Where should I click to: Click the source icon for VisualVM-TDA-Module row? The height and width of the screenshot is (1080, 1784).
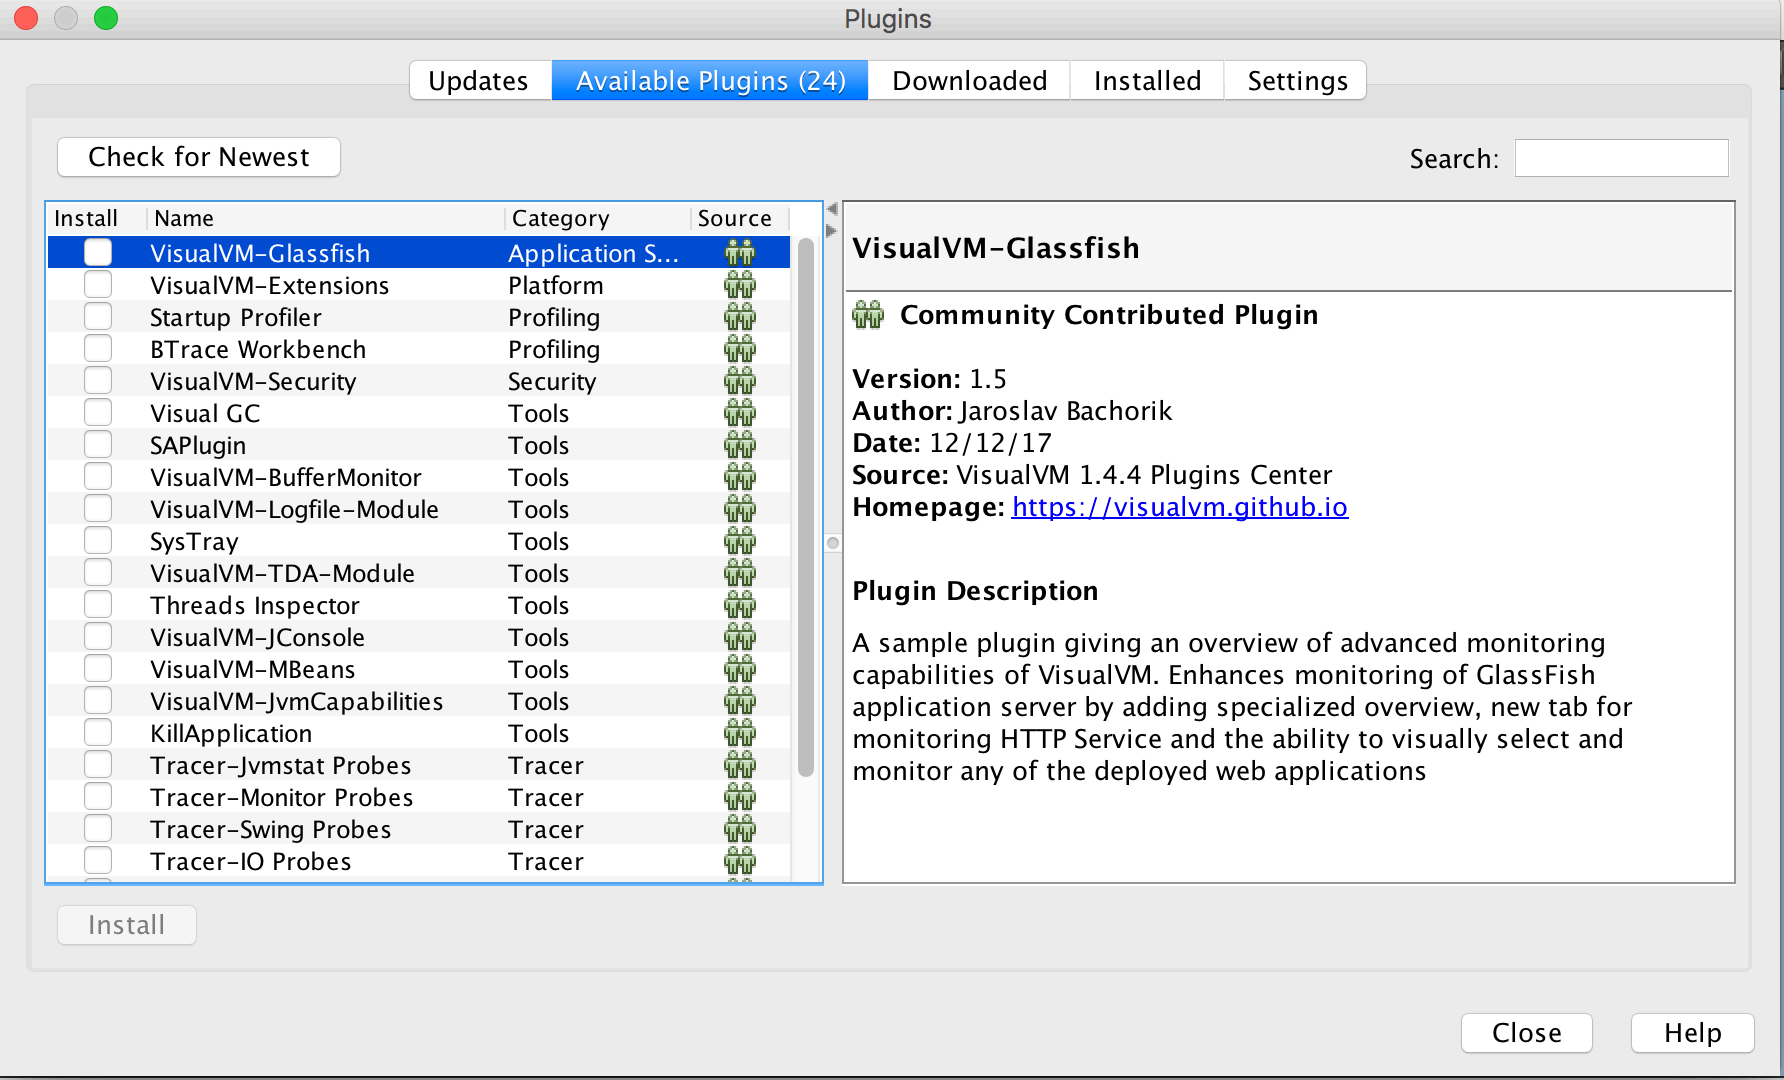(x=740, y=573)
